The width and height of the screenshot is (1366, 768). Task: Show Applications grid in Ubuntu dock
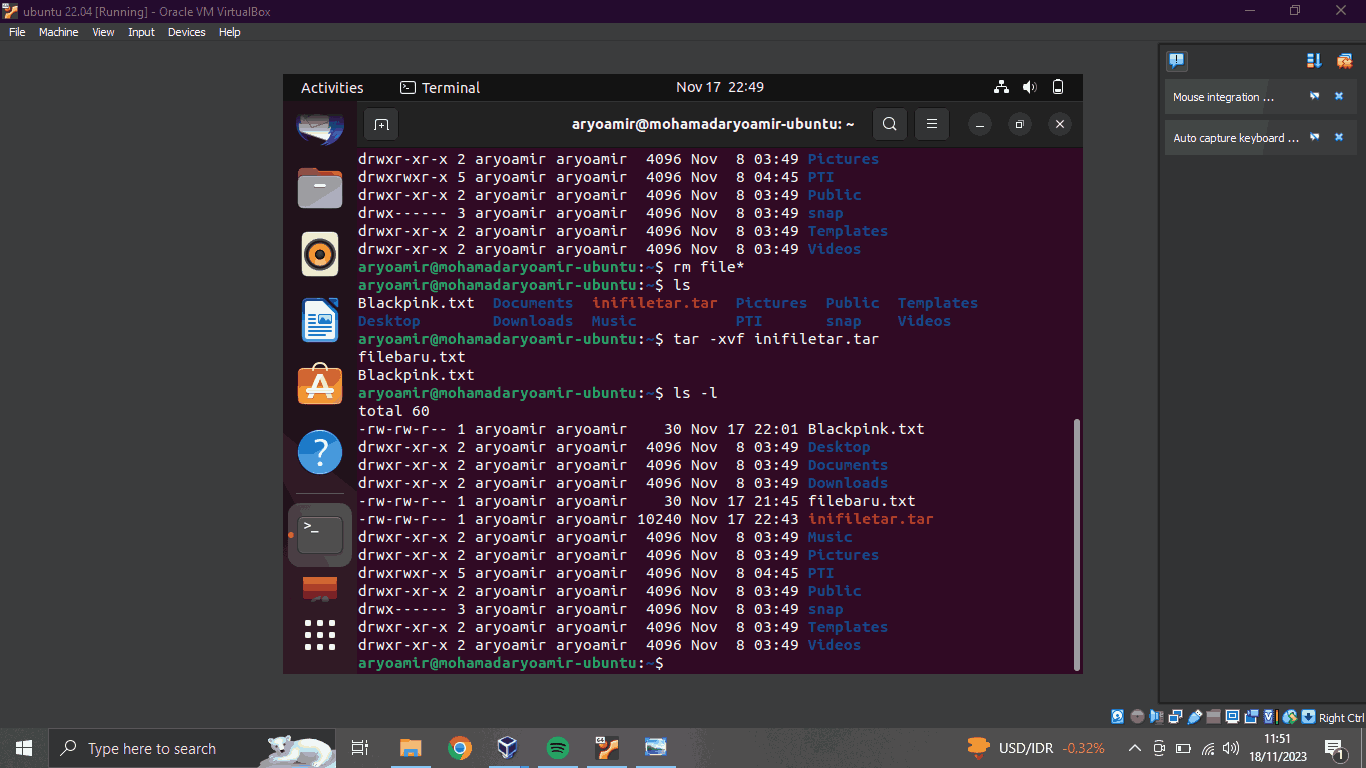point(320,634)
